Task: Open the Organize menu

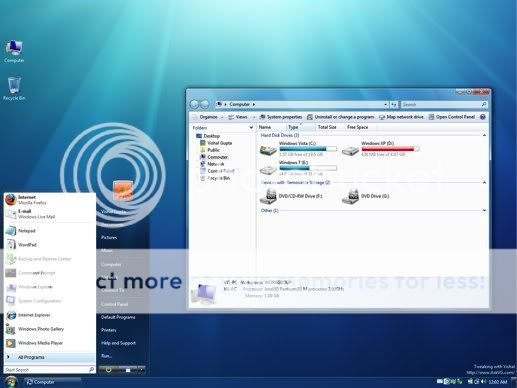Action: [x=208, y=117]
